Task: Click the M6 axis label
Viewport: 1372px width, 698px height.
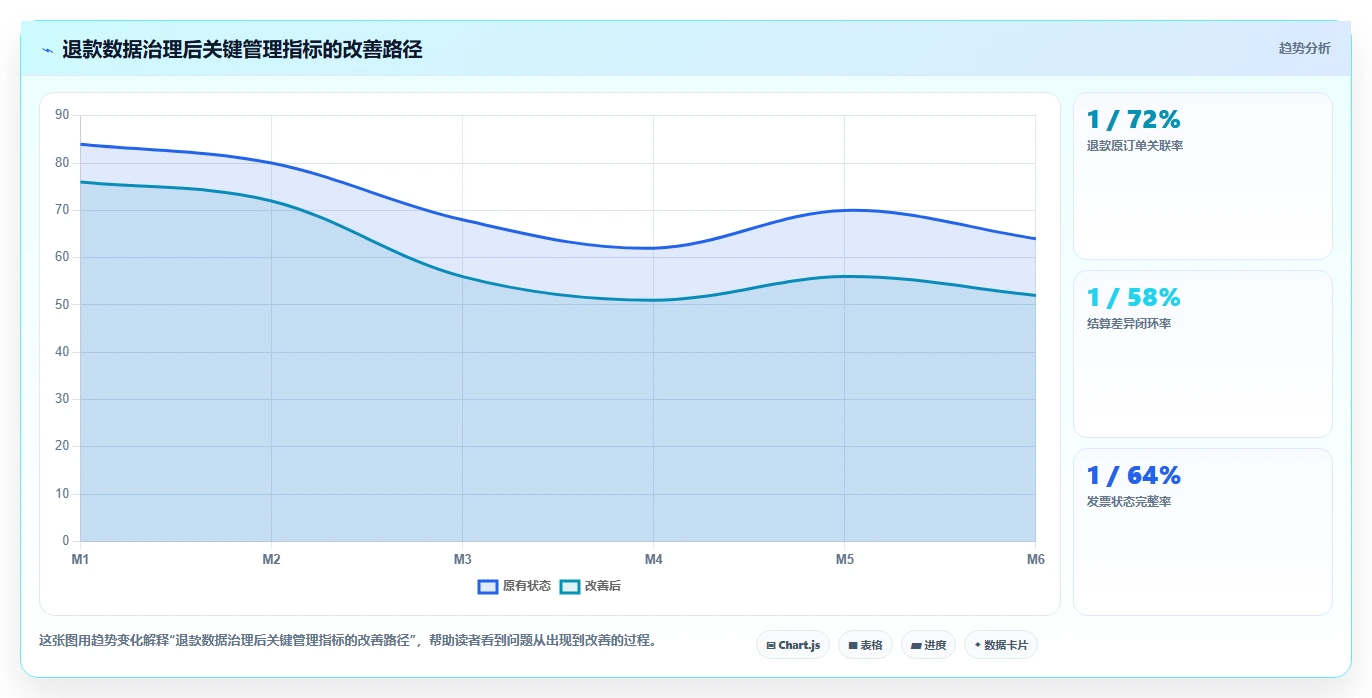Action: [1036, 559]
